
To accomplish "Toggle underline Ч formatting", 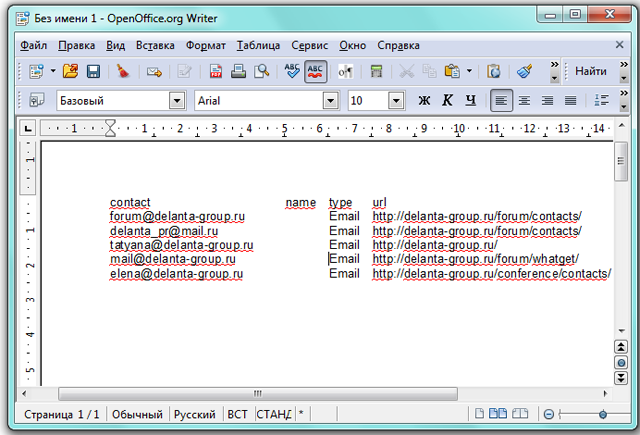I will 471,100.
